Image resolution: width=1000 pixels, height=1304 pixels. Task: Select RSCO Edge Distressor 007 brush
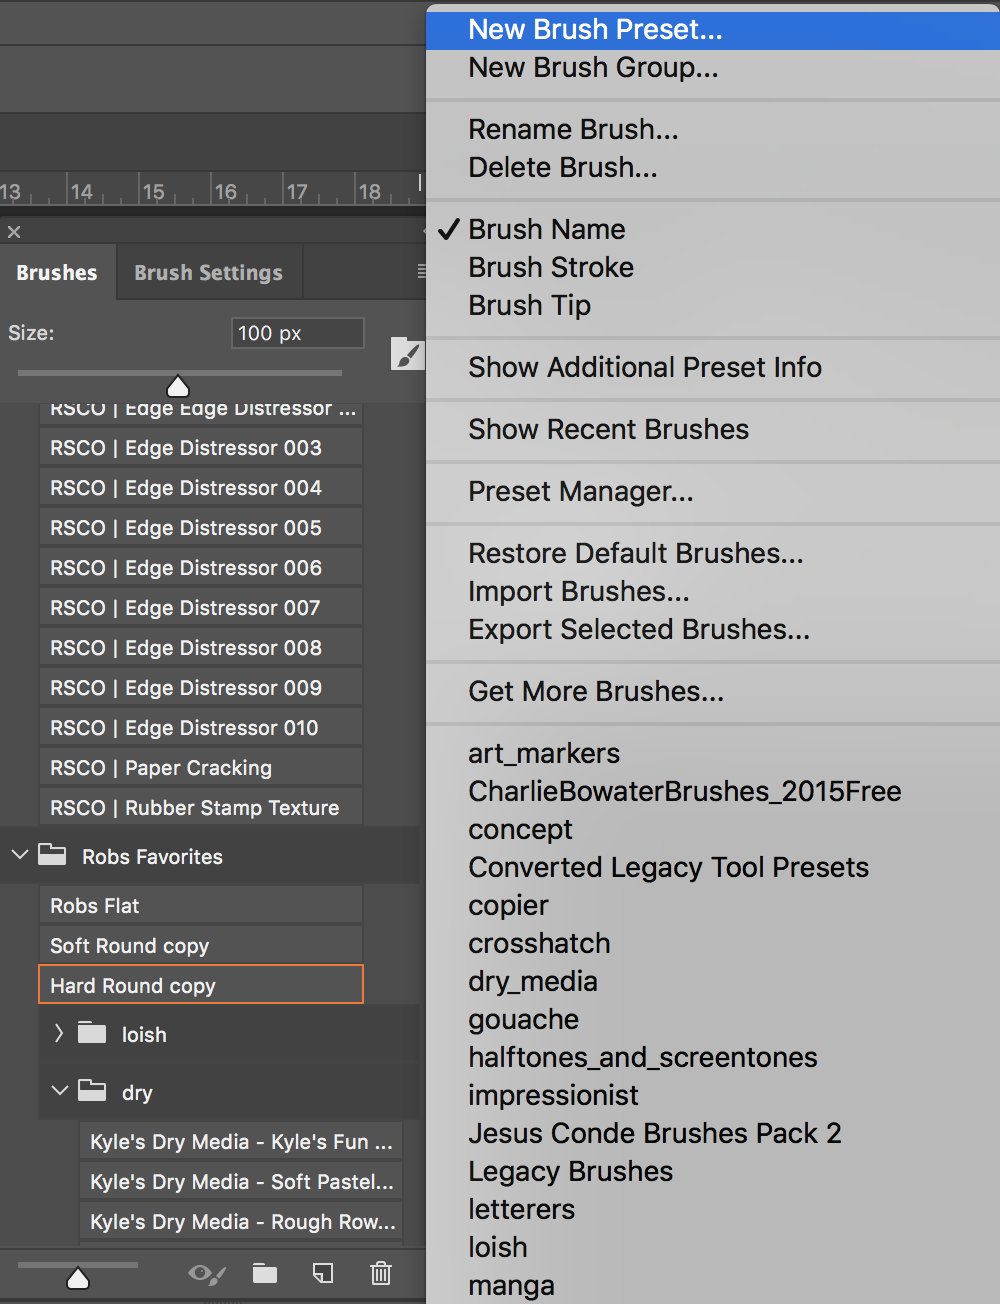coord(201,608)
